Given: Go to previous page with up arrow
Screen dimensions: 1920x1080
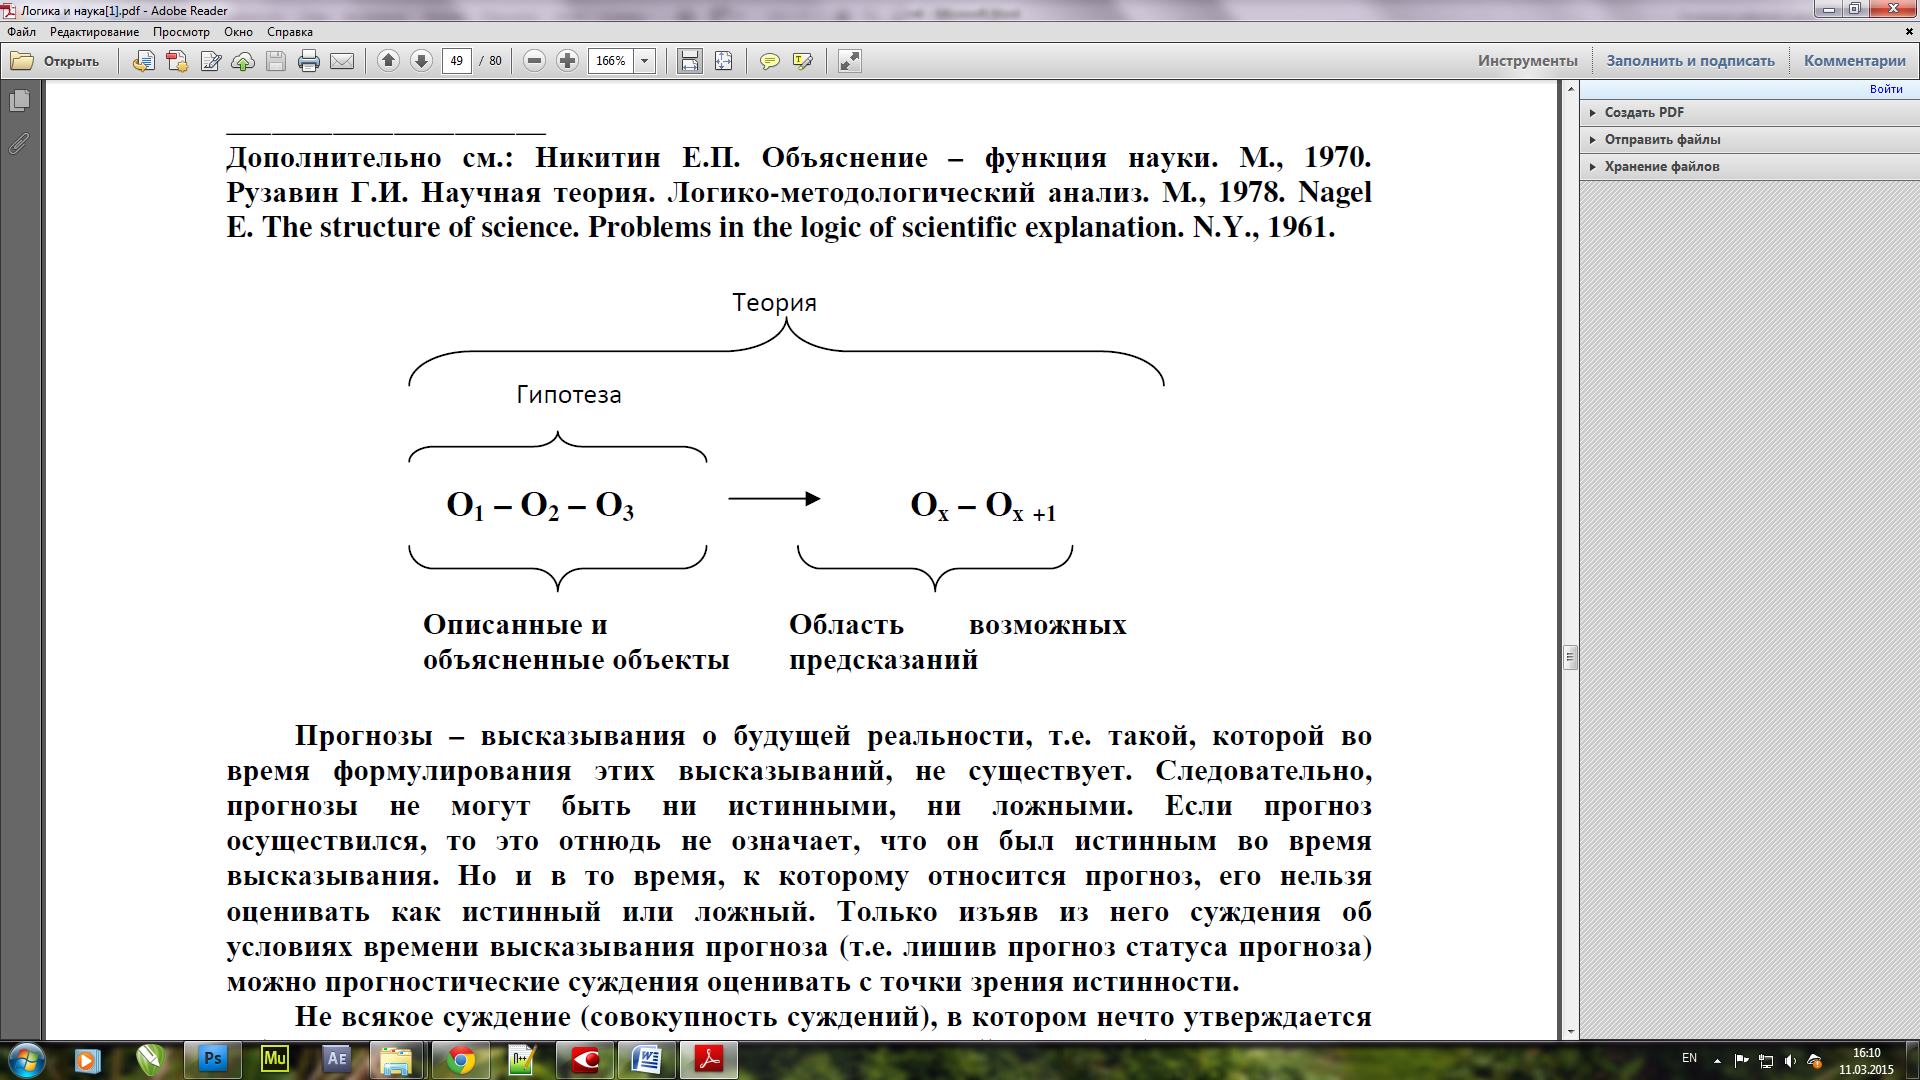Looking at the screenshot, I should click(389, 61).
